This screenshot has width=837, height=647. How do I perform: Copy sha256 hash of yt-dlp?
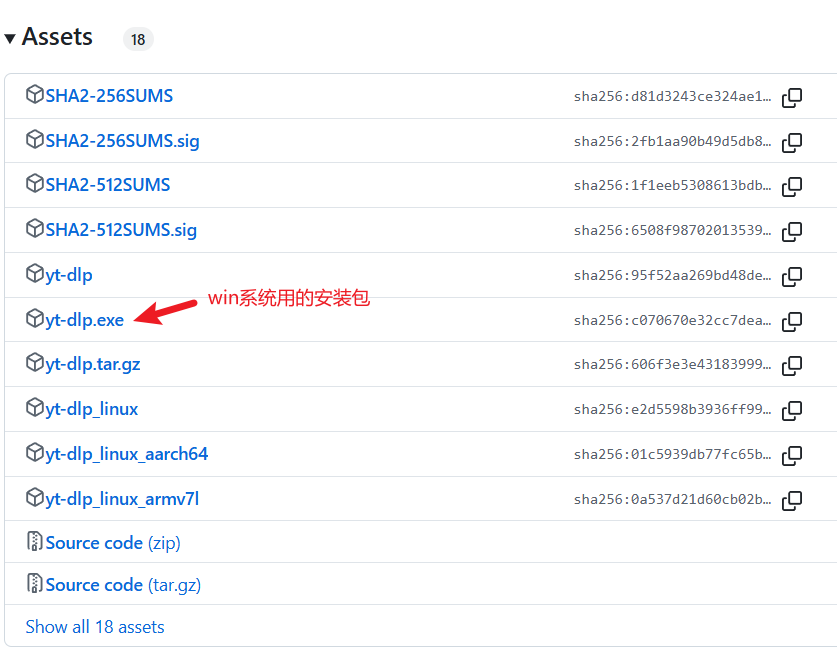792,276
